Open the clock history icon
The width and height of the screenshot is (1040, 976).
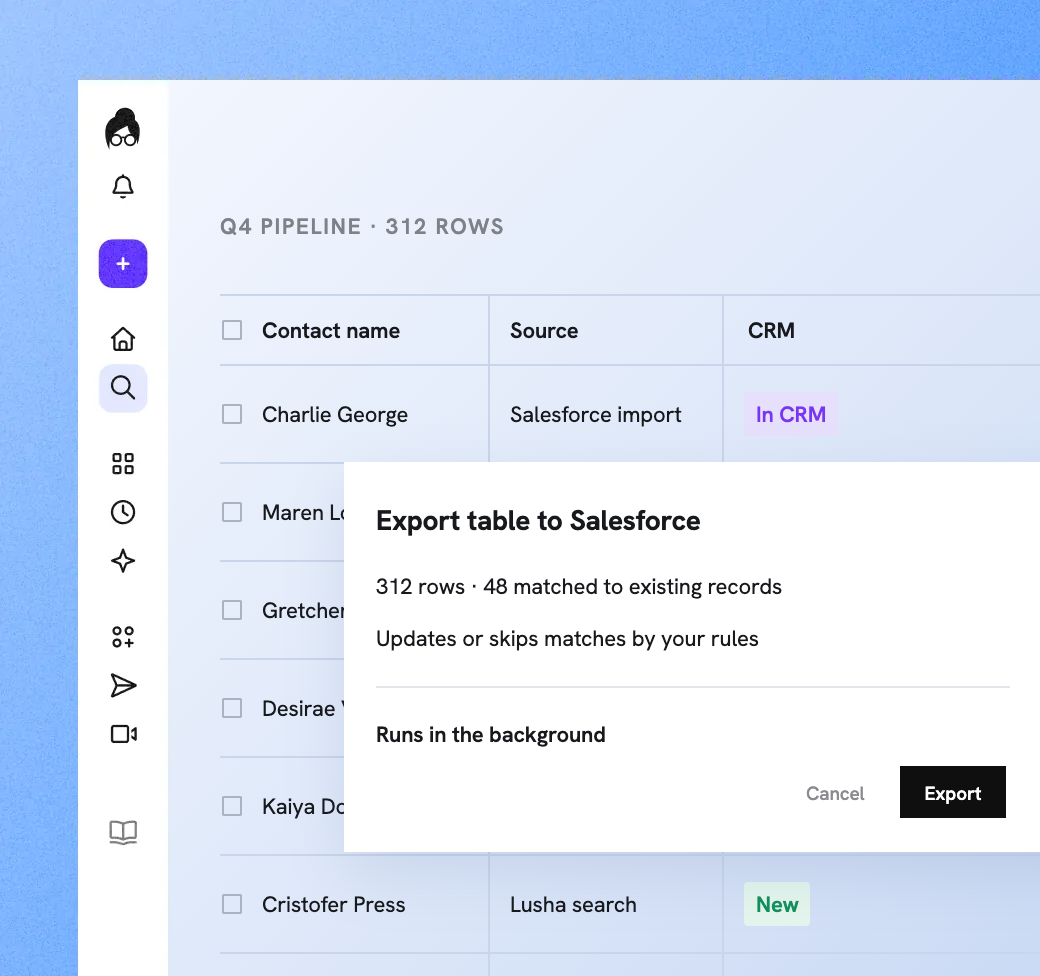click(x=123, y=513)
